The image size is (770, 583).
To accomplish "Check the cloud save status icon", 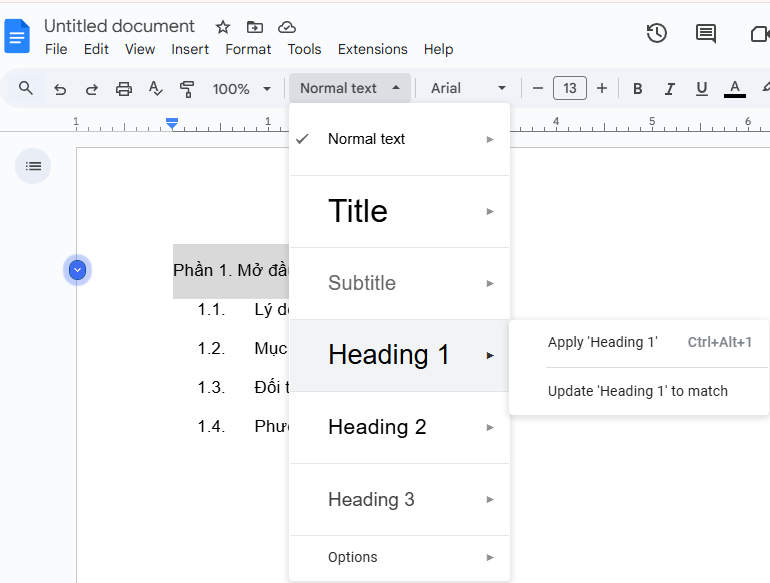I will point(287,27).
